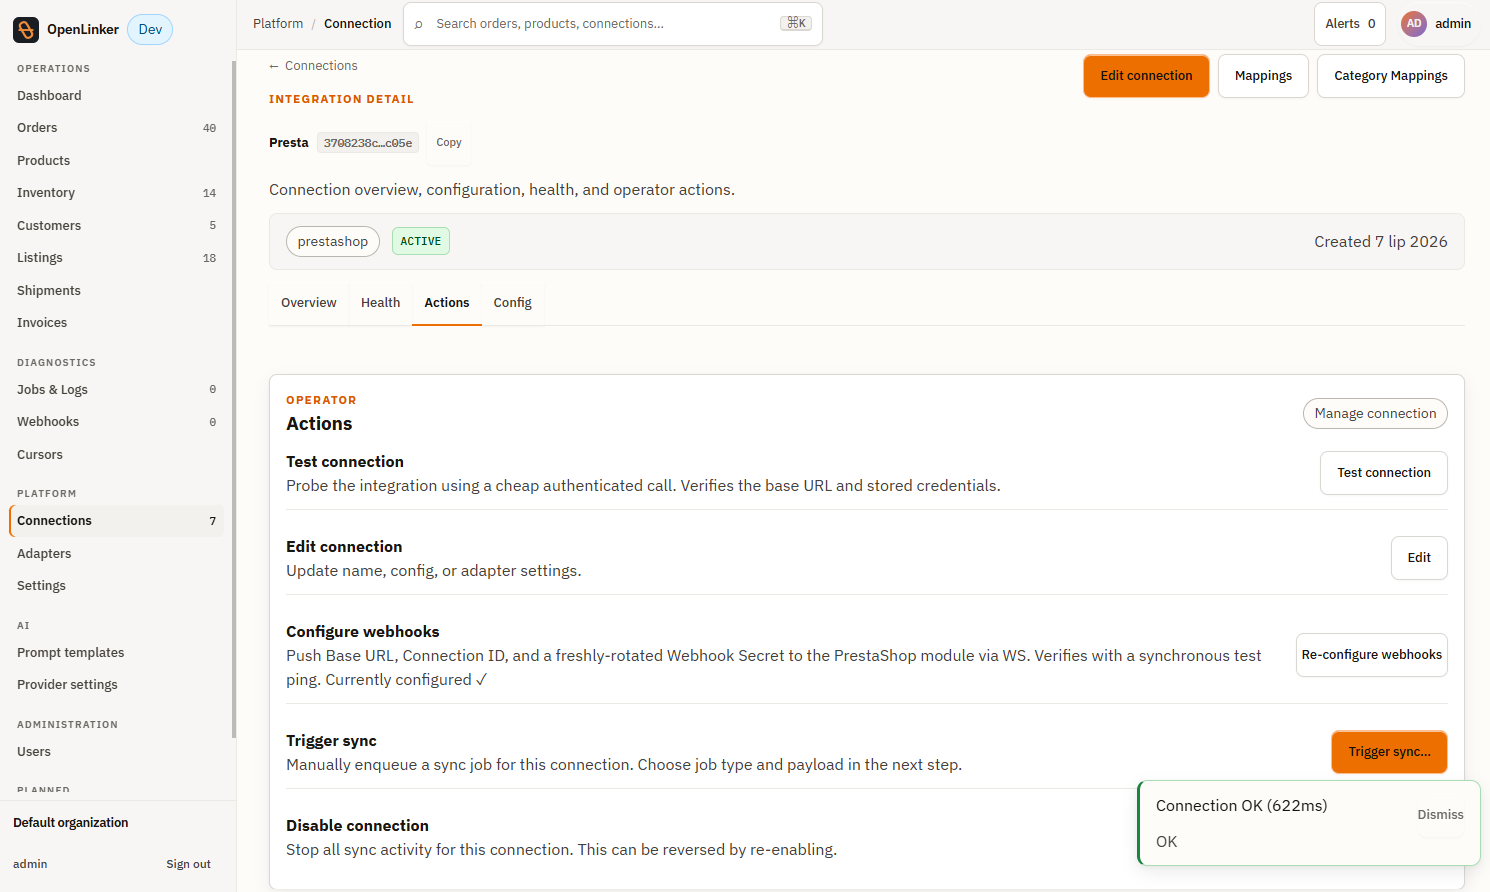The width and height of the screenshot is (1490, 892).
Task: Open Inventory in the sidebar
Action: tap(116, 193)
